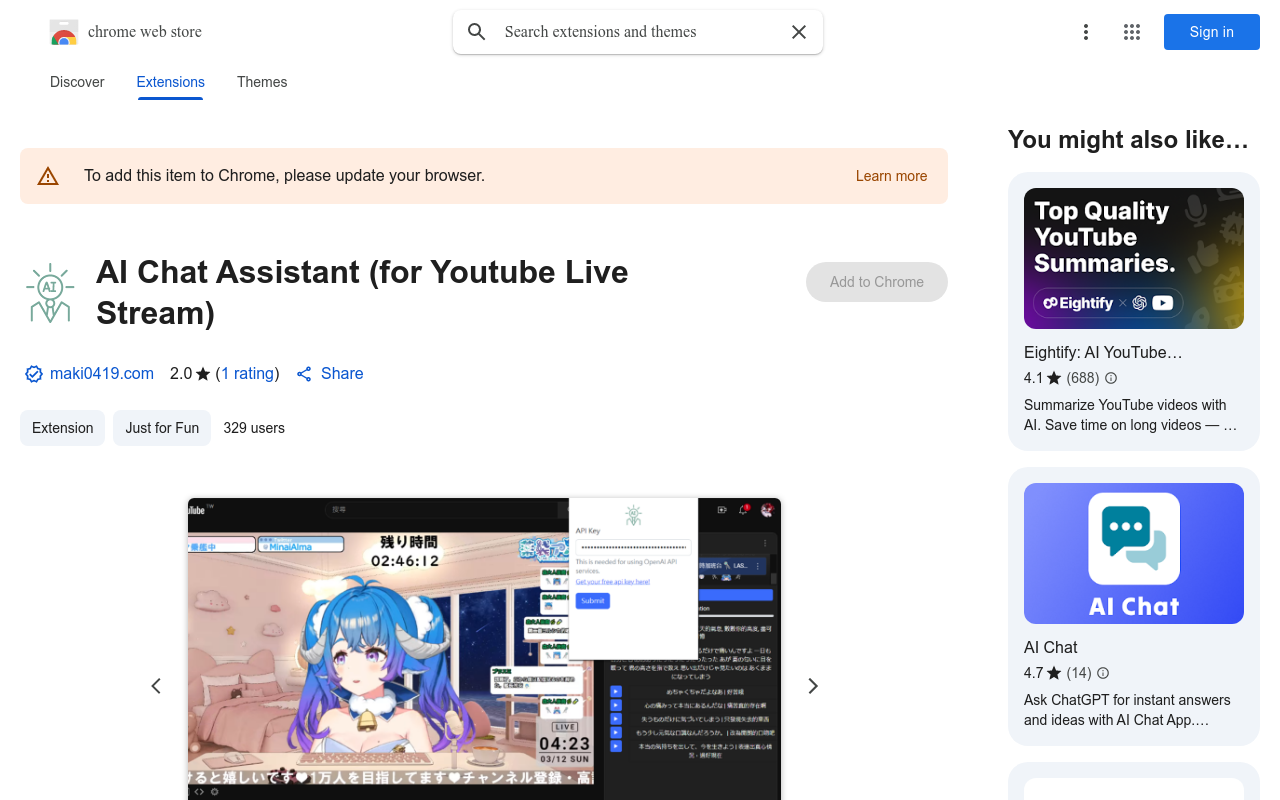Image resolution: width=1280 pixels, height=800 pixels.
Task: Click the AI Chat Assistant extension logo
Action: pos(50,293)
